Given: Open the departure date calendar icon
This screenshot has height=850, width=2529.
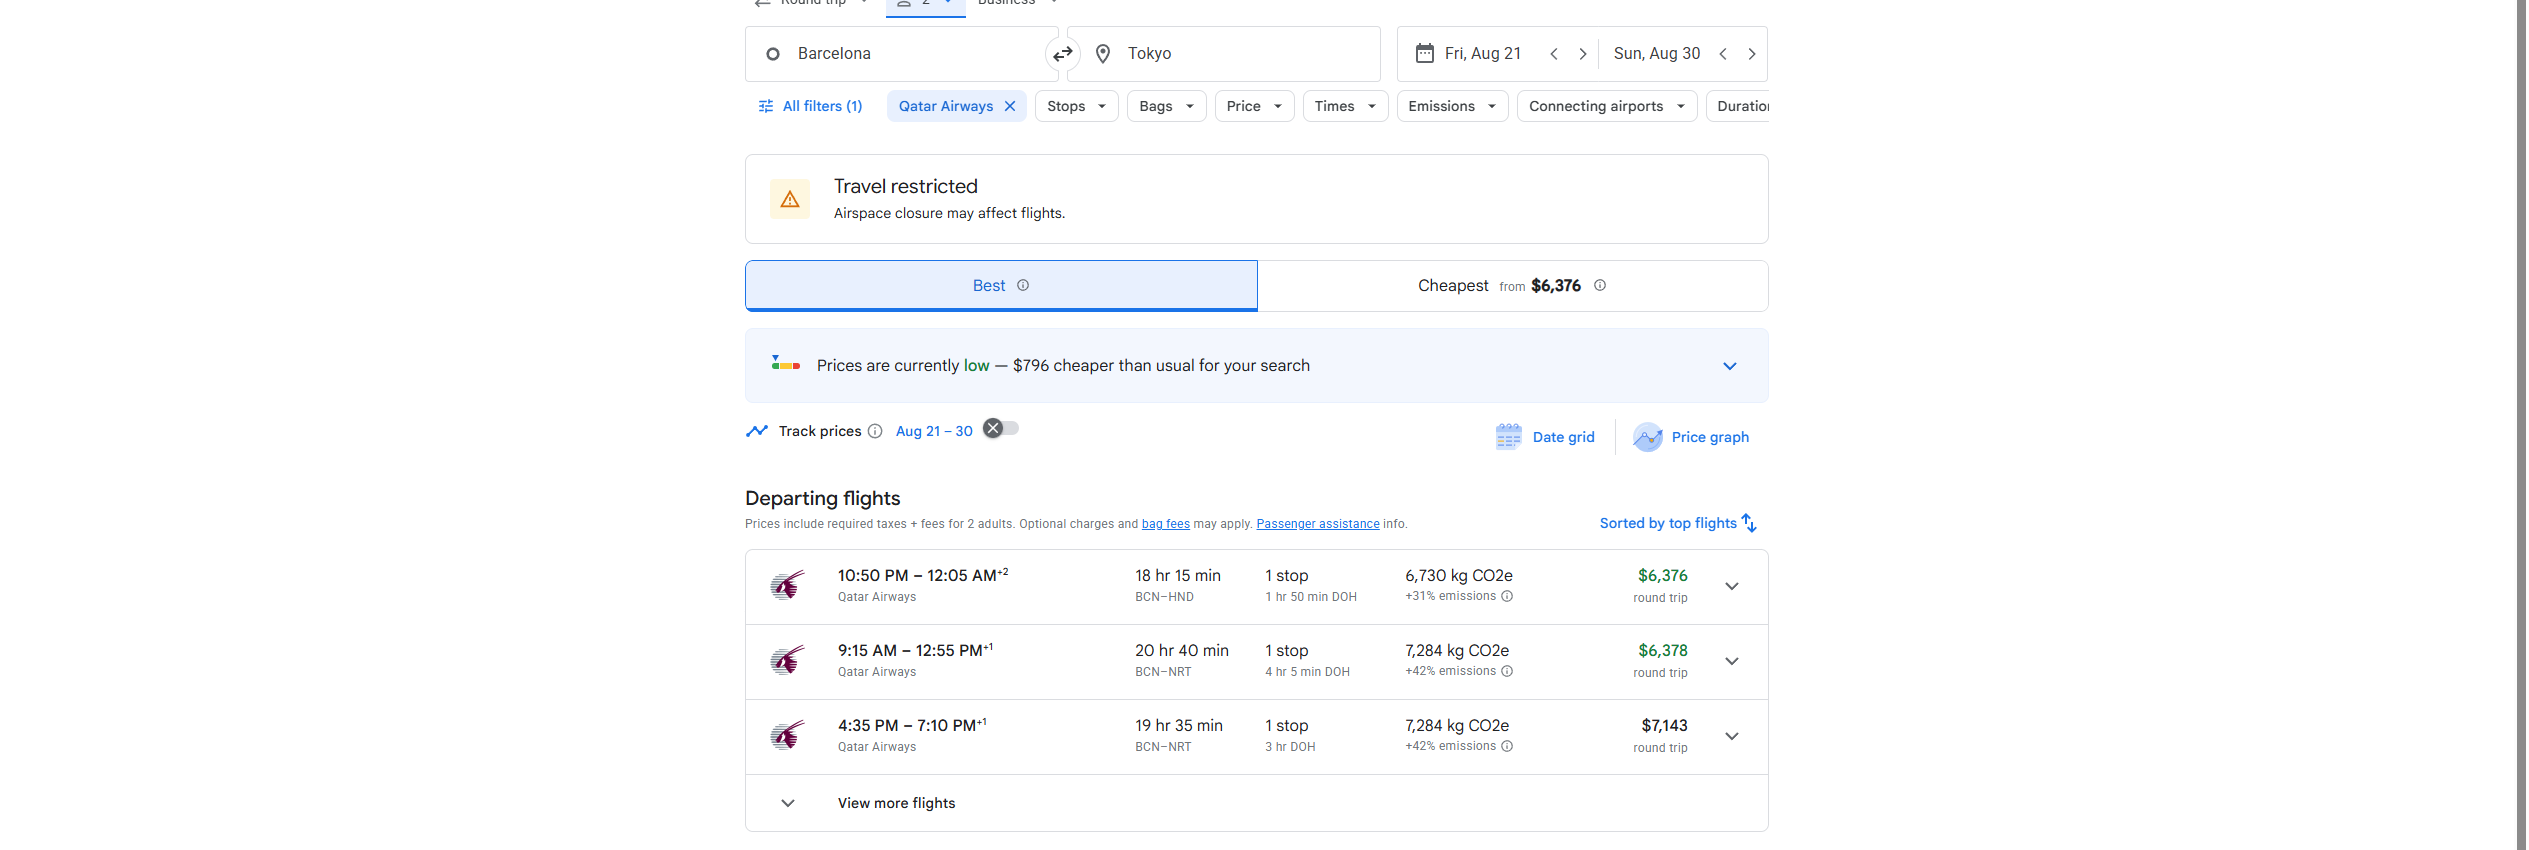Looking at the screenshot, I should 1425,53.
